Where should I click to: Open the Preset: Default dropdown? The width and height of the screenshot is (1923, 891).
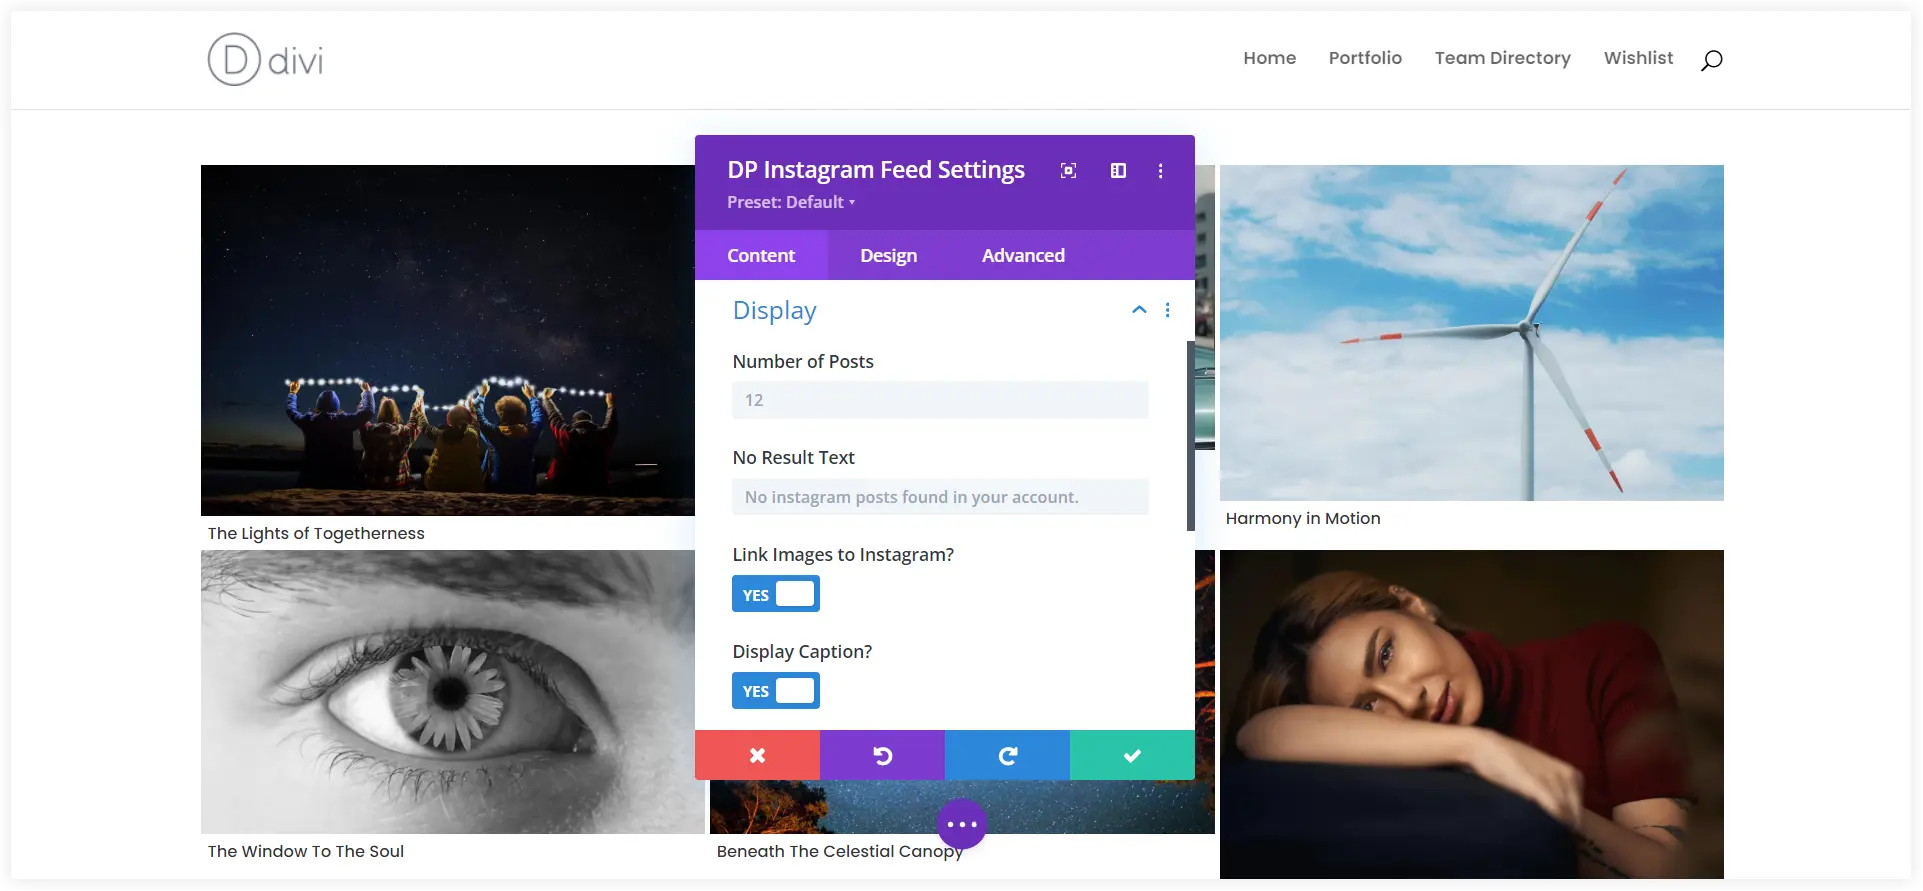790,202
